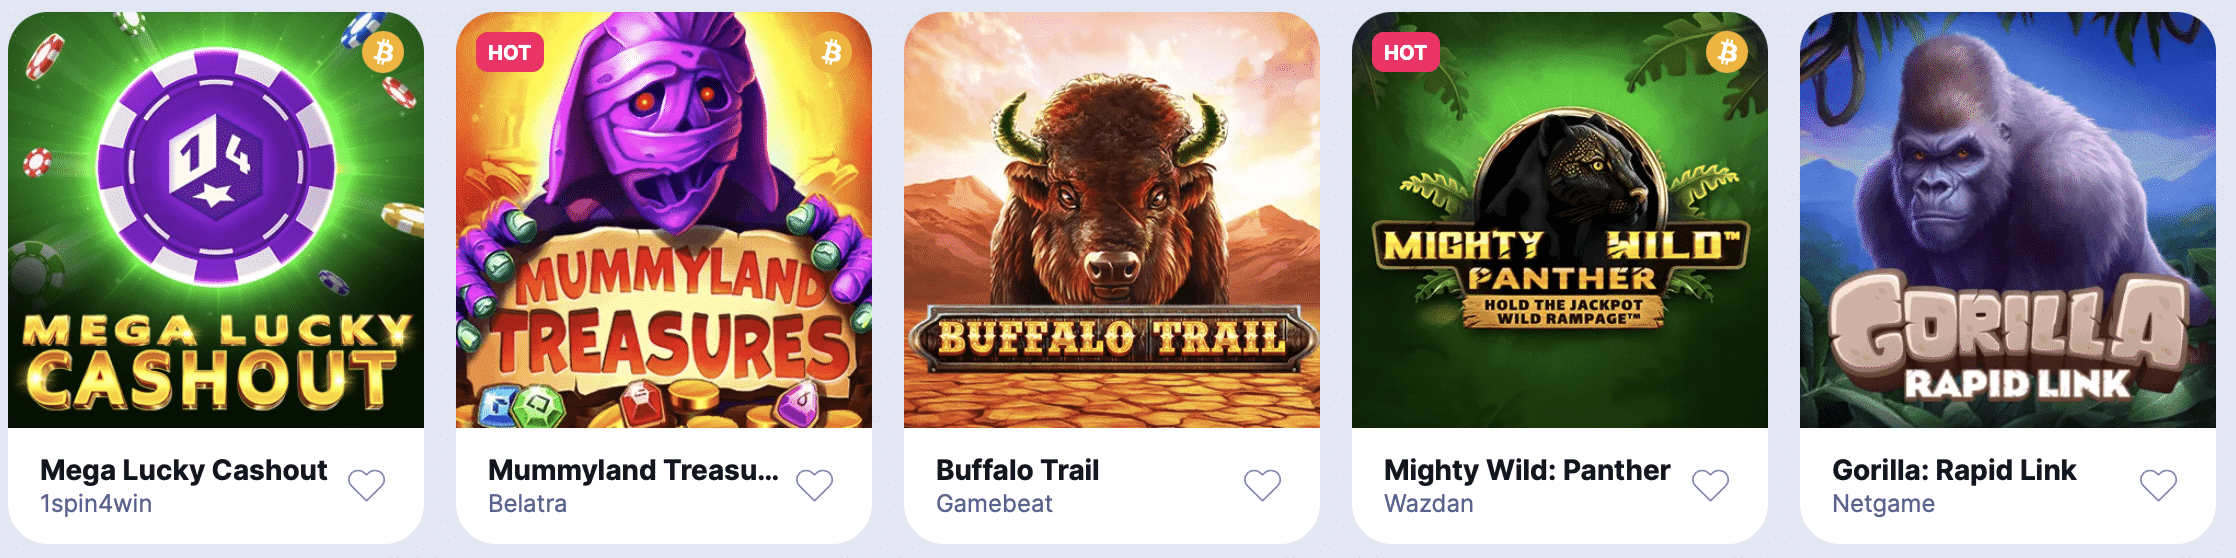Click heart icon for Mighty Wild: Panther
Image resolution: width=2236 pixels, height=558 pixels.
[x=1710, y=485]
